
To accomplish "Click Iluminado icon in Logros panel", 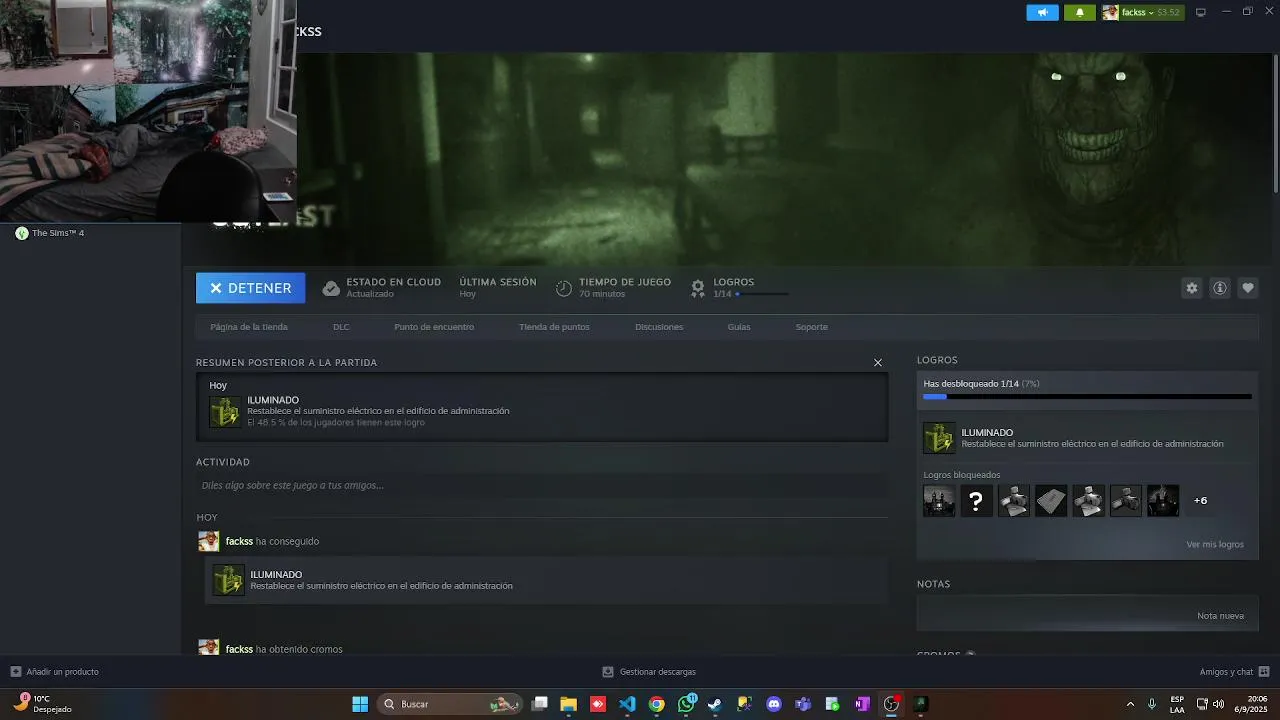I will tap(939, 438).
